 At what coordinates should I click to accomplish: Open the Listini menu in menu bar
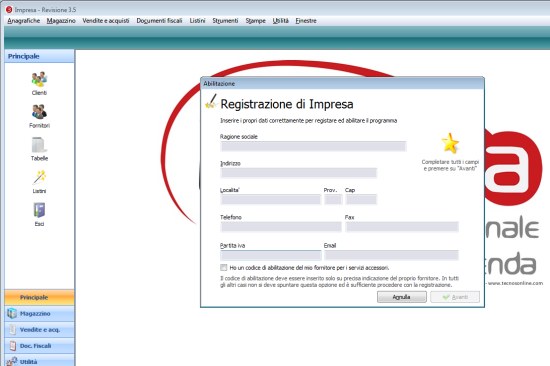coord(197,21)
